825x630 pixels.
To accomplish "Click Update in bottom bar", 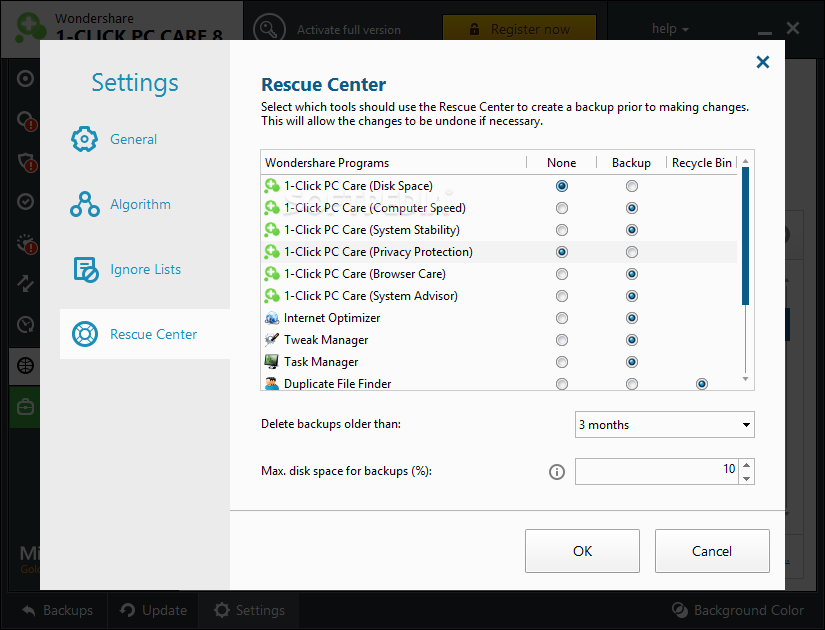I will pos(153,611).
